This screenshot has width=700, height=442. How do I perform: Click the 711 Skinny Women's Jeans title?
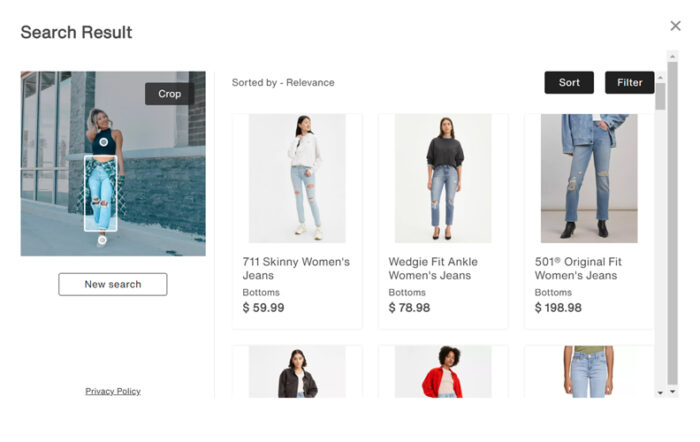[x=296, y=268]
